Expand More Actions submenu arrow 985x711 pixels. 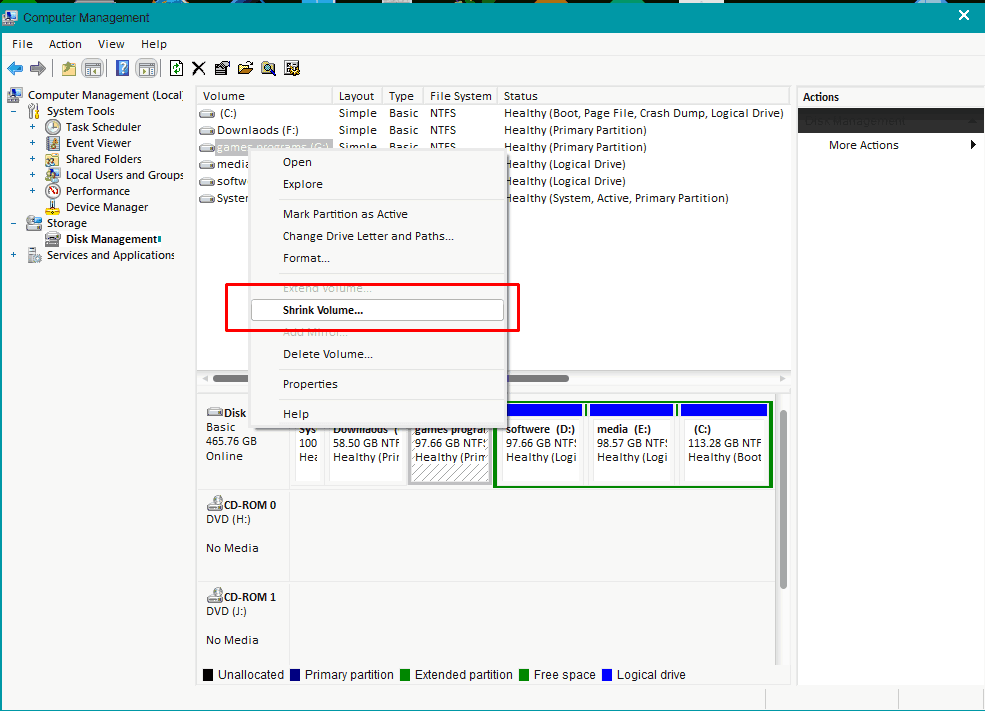click(973, 144)
